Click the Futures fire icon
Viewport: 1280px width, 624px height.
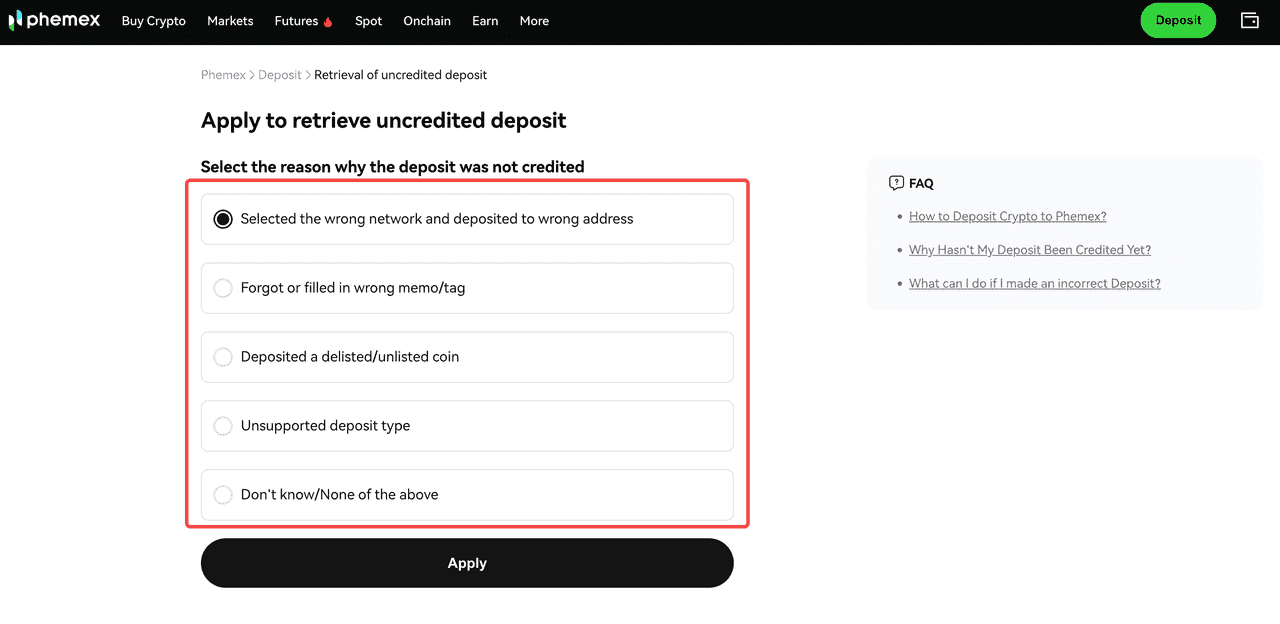(x=328, y=22)
